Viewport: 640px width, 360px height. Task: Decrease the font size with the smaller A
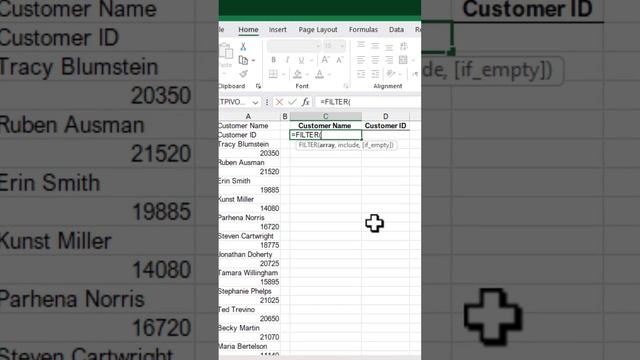[339, 60]
